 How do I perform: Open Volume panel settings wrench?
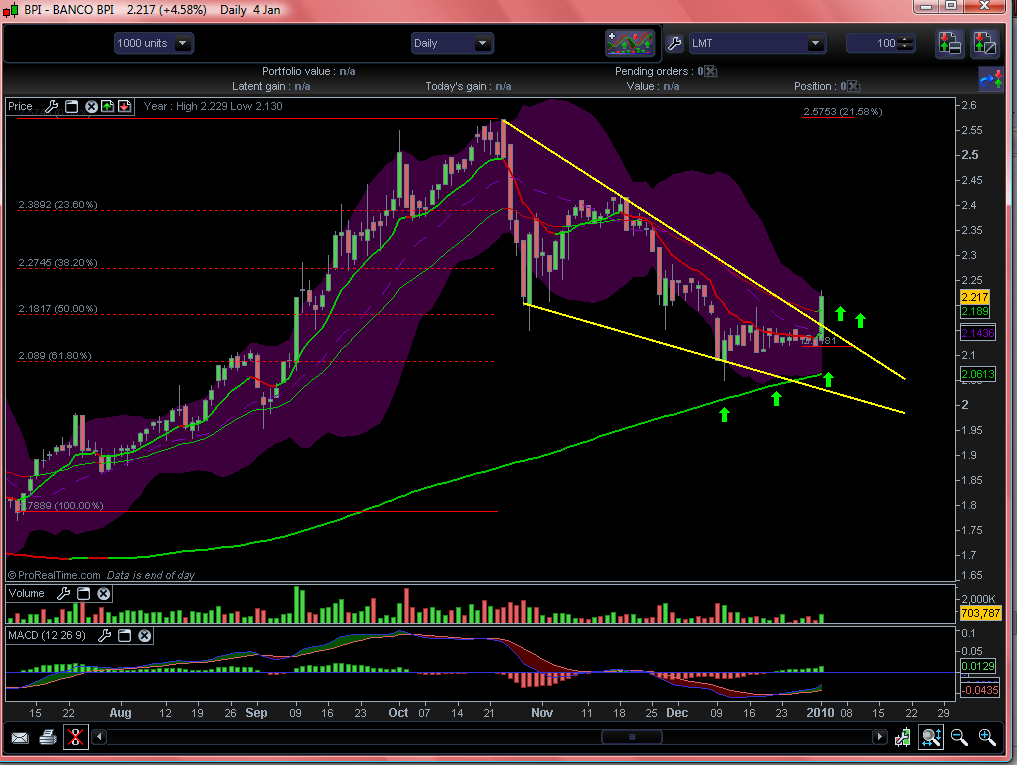64,593
